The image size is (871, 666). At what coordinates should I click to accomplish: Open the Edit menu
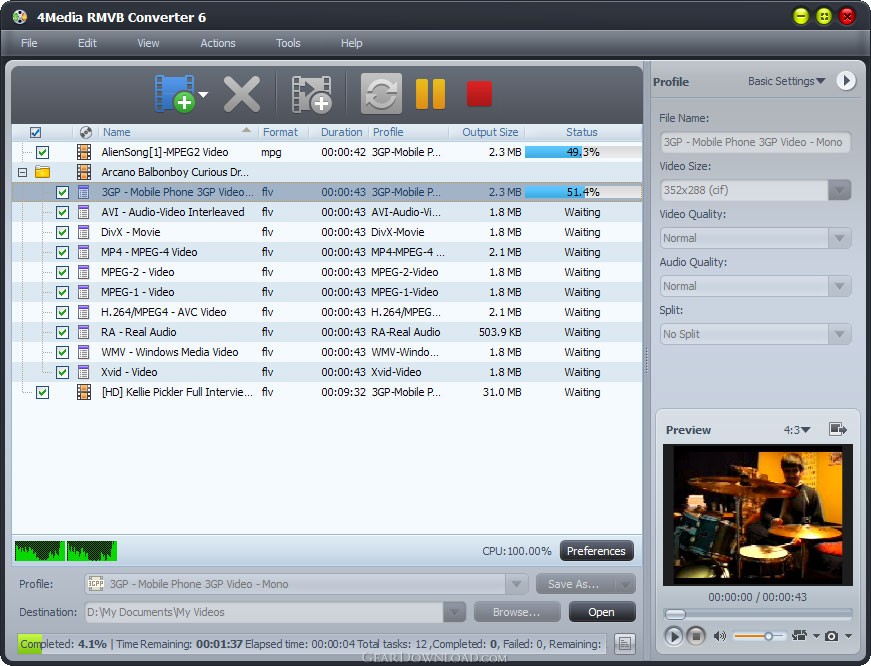click(x=87, y=43)
